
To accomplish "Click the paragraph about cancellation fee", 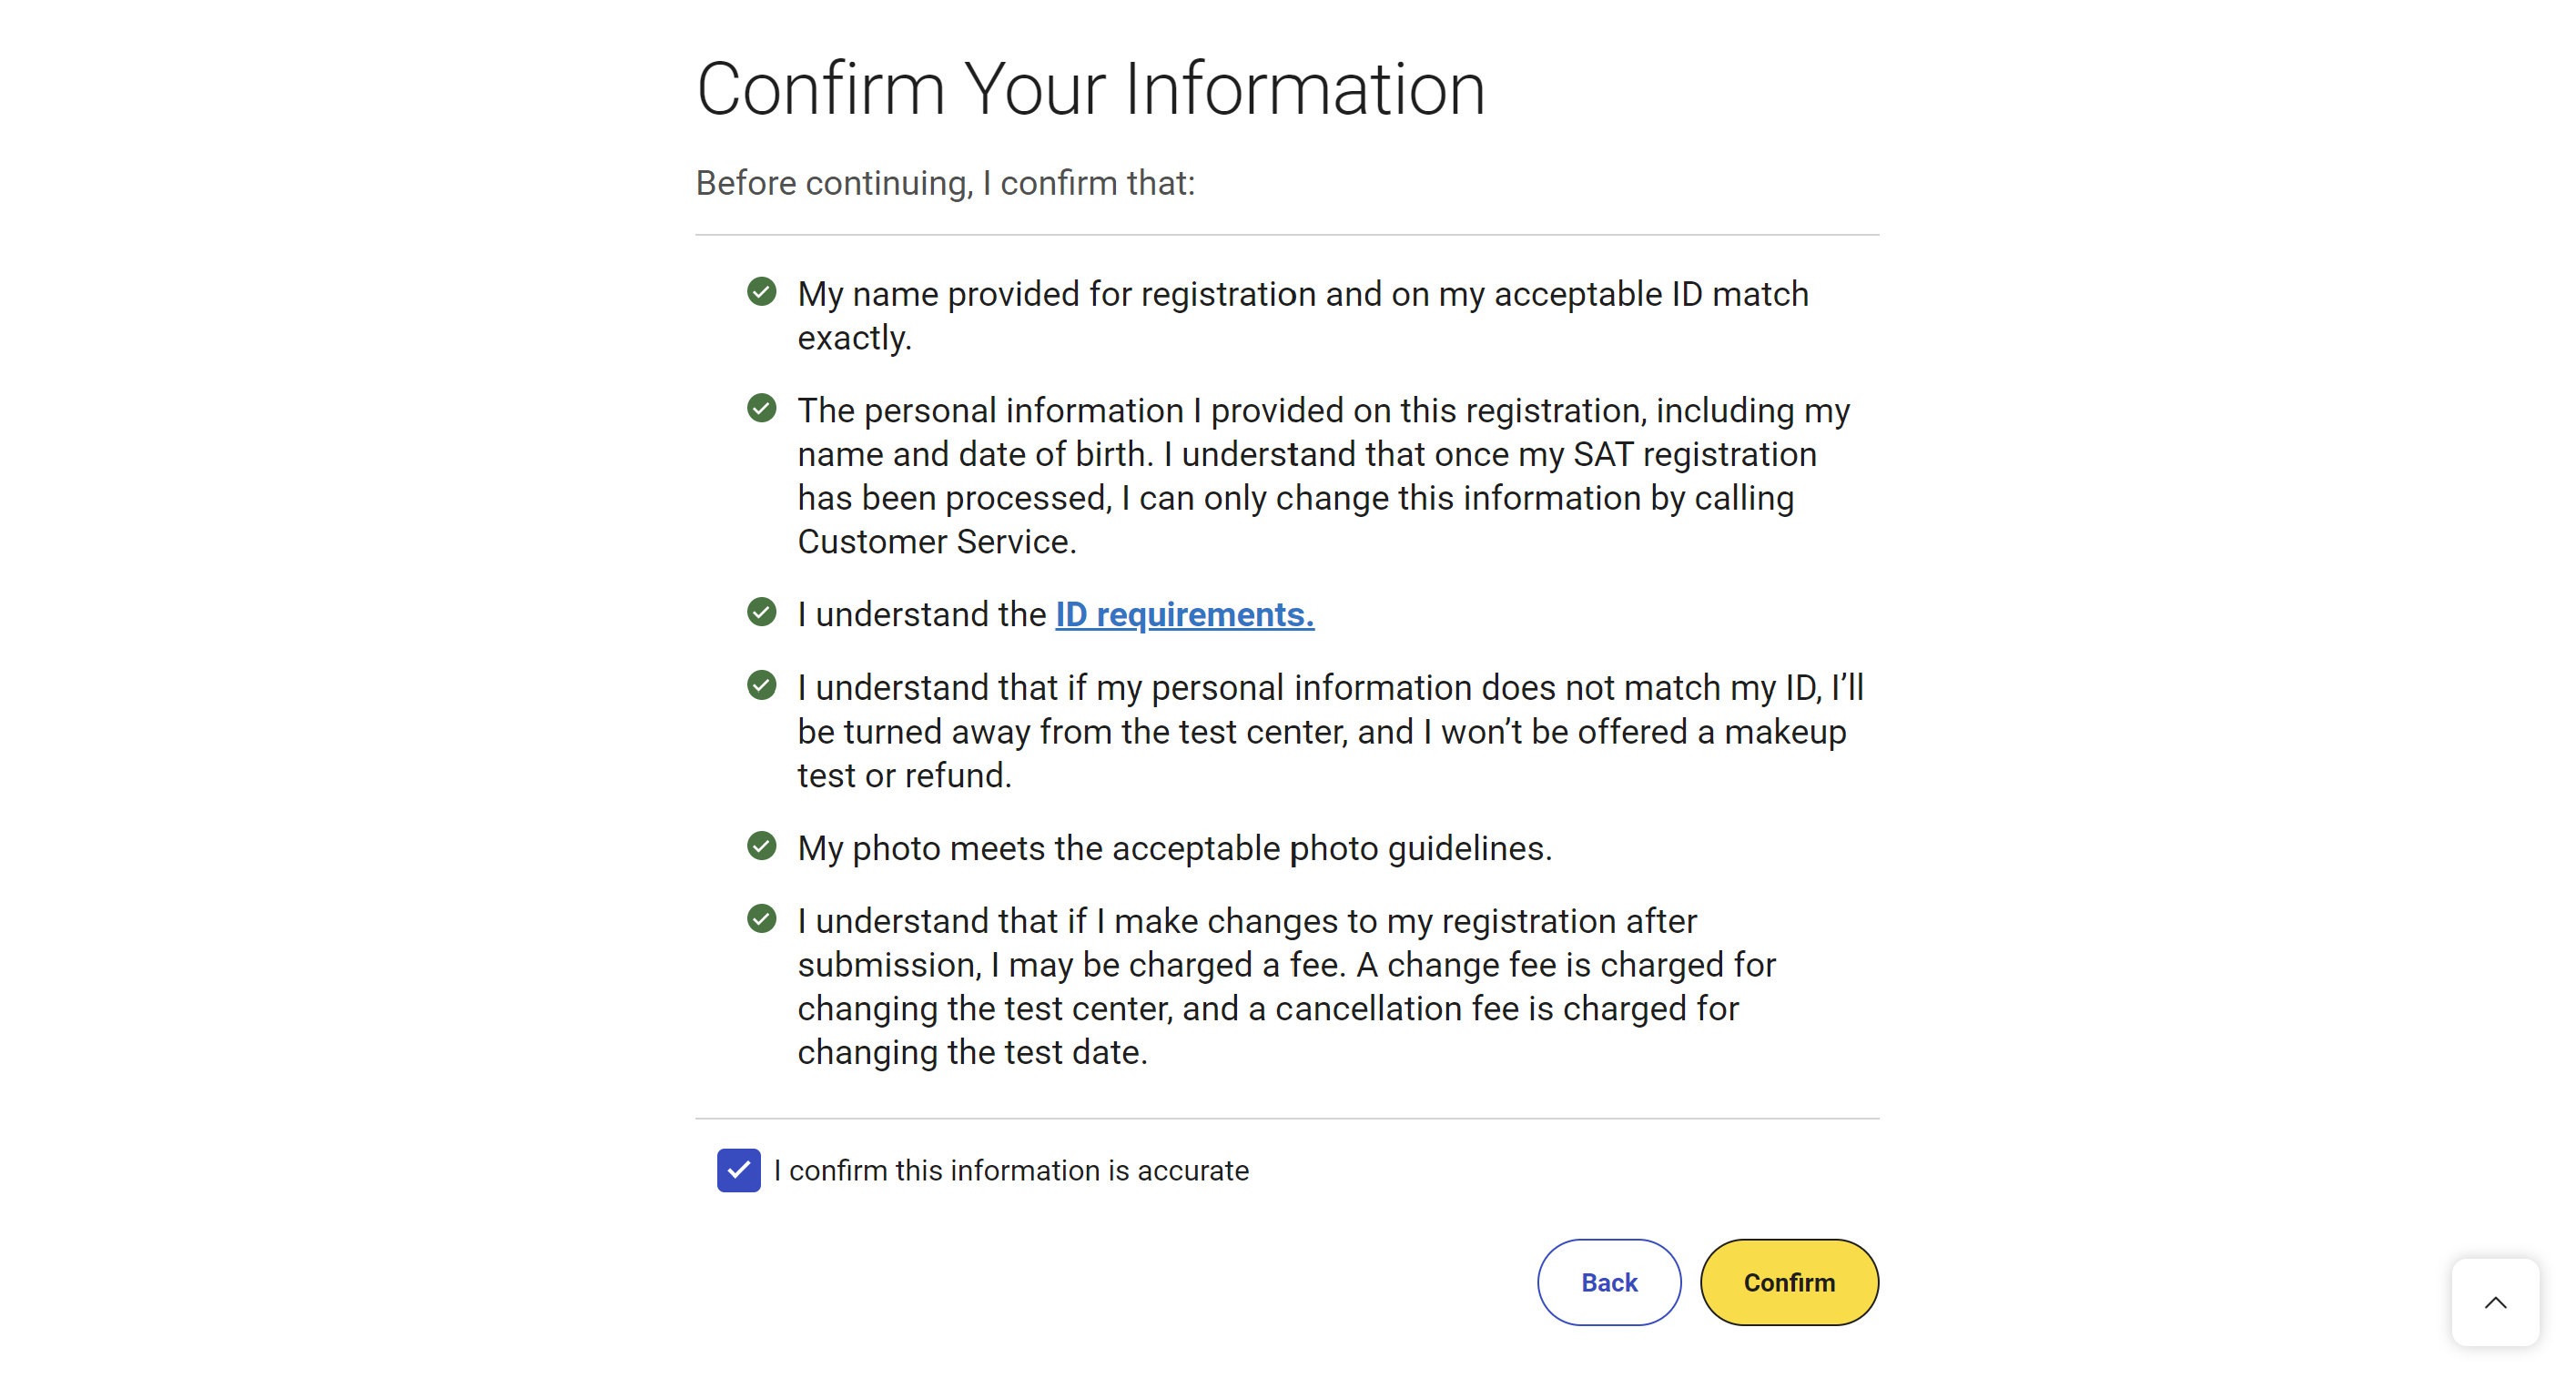I will tap(1286, 986).
